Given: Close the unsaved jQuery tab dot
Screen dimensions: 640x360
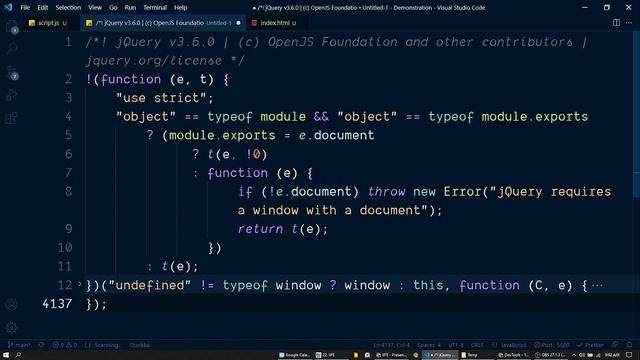Looking at the screenshot, I should pyautogui.click(x=238, y=23).
